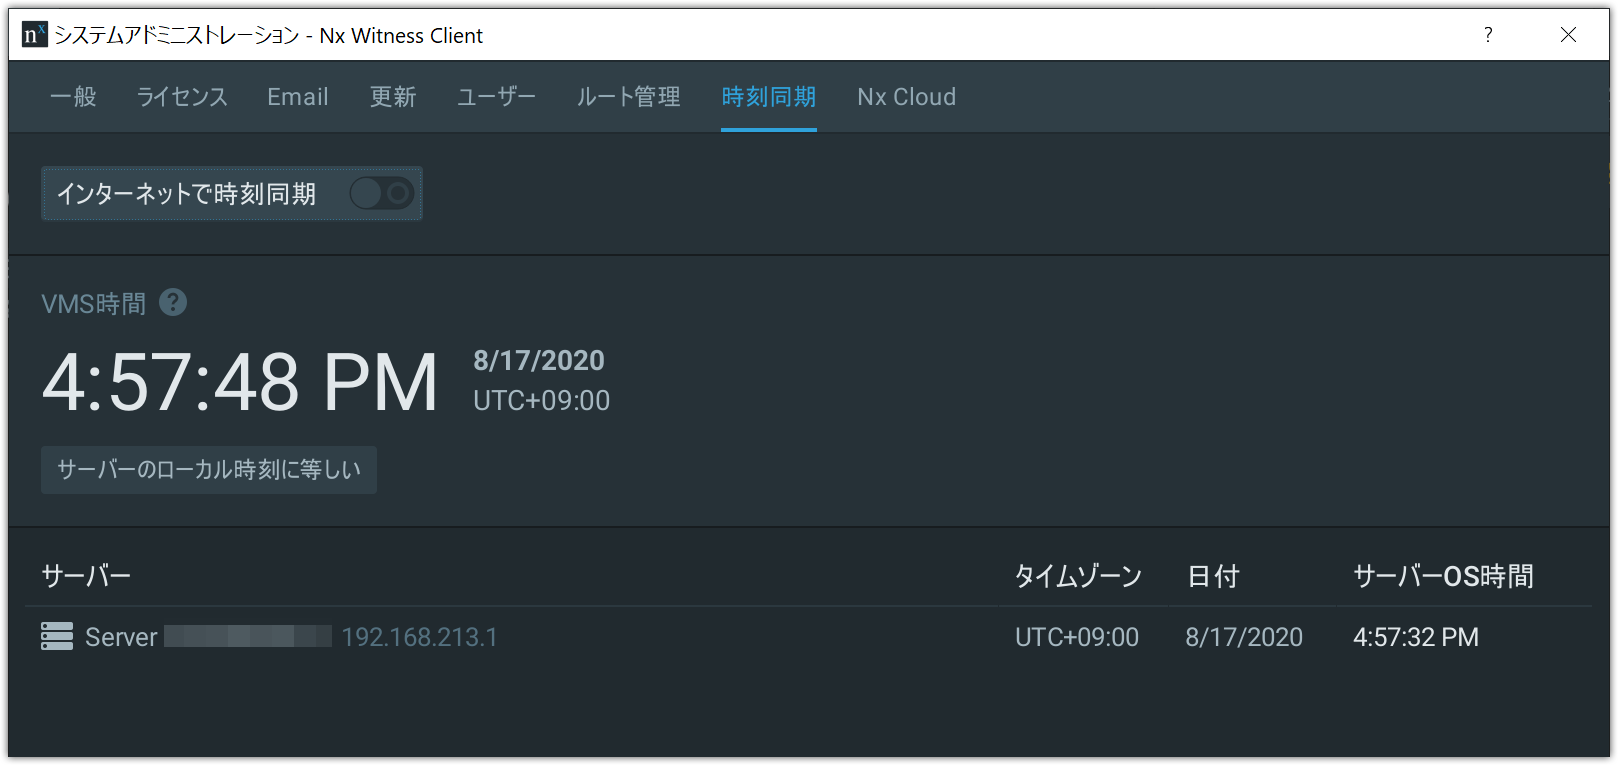Image resolution: width=1618 pixels, height=765 pixels.
Task: Click the サーバーのローカル時刻に等しい button
Action: (x=209, y=470)
